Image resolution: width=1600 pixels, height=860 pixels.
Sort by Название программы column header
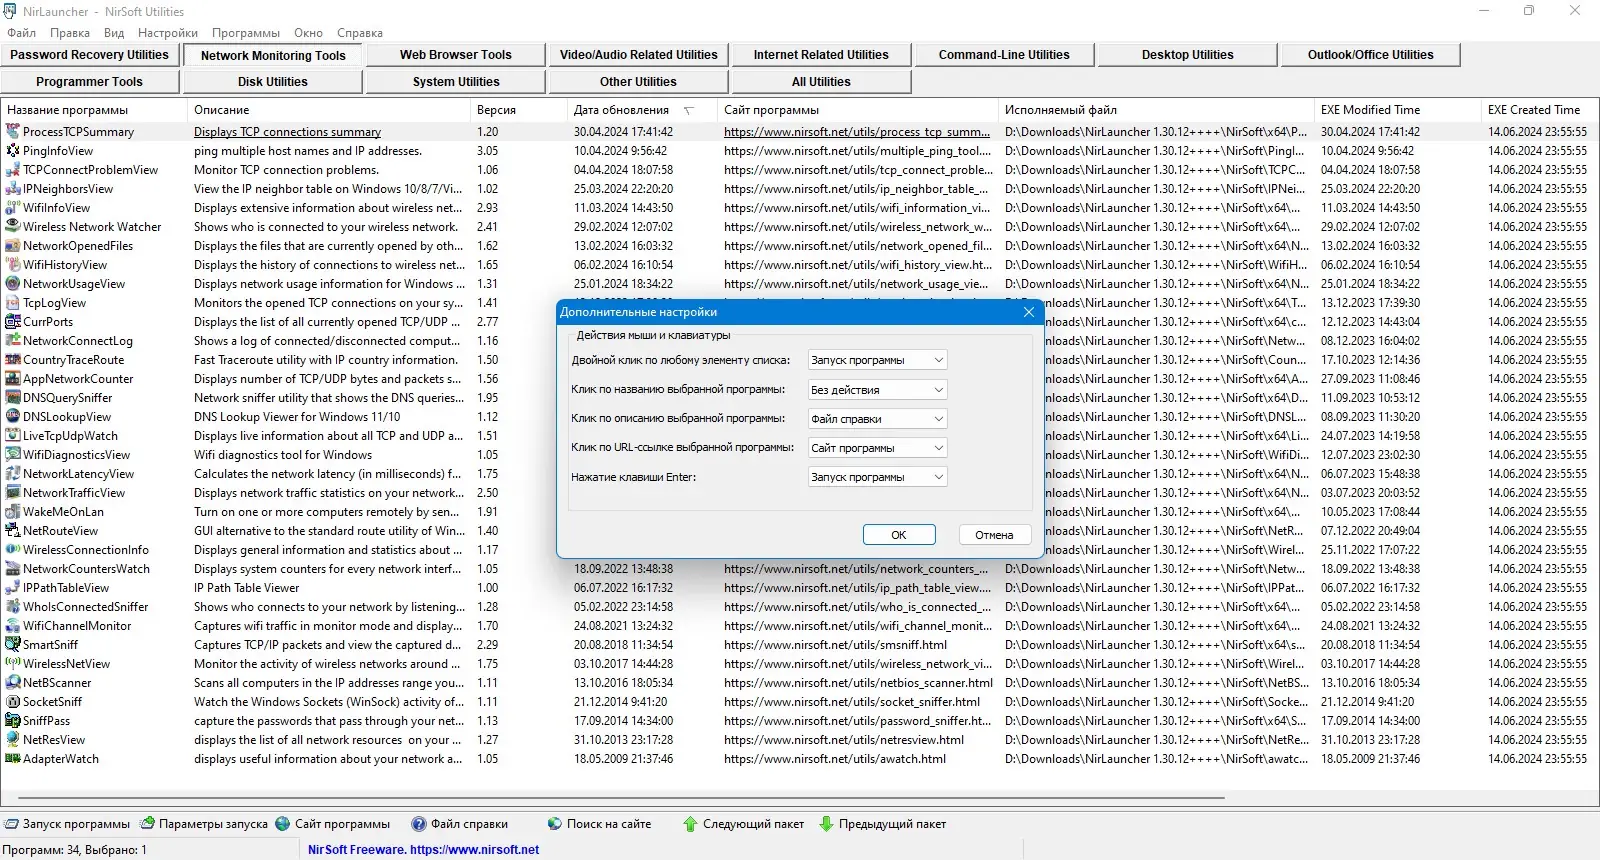[x=94, y=110]
